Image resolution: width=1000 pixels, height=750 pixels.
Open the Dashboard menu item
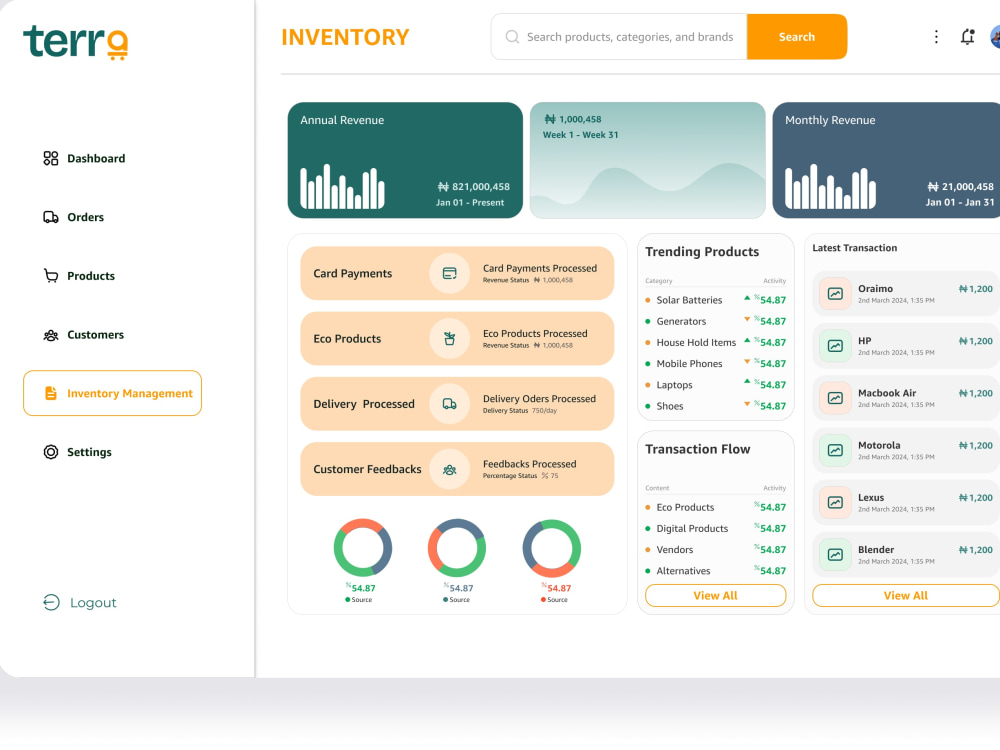84,158
